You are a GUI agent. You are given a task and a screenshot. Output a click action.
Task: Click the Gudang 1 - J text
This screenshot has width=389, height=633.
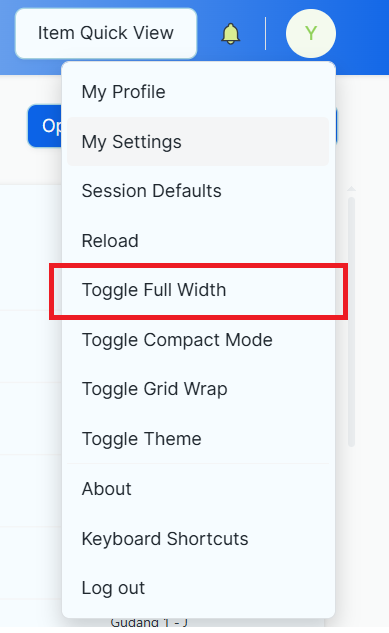(x=149, y=622)
